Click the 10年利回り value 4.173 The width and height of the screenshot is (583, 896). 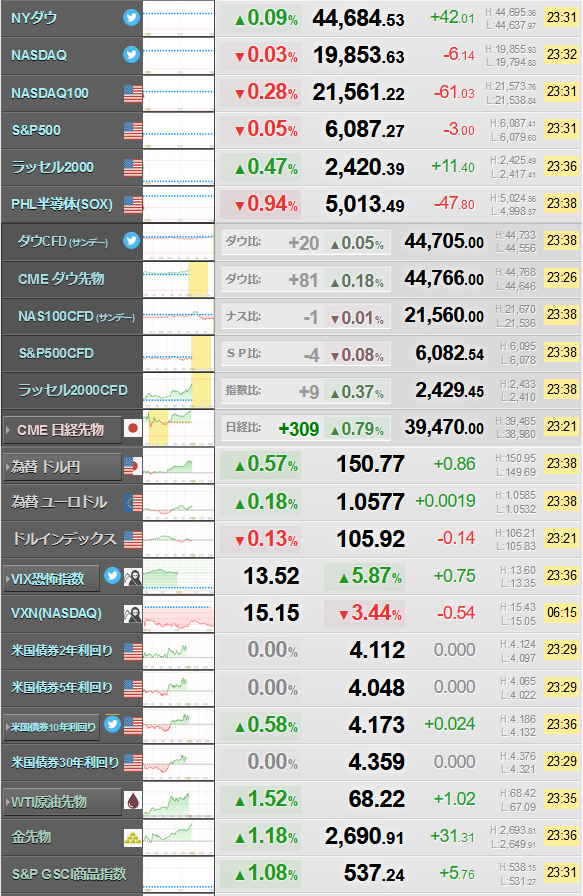pos(377,725)
